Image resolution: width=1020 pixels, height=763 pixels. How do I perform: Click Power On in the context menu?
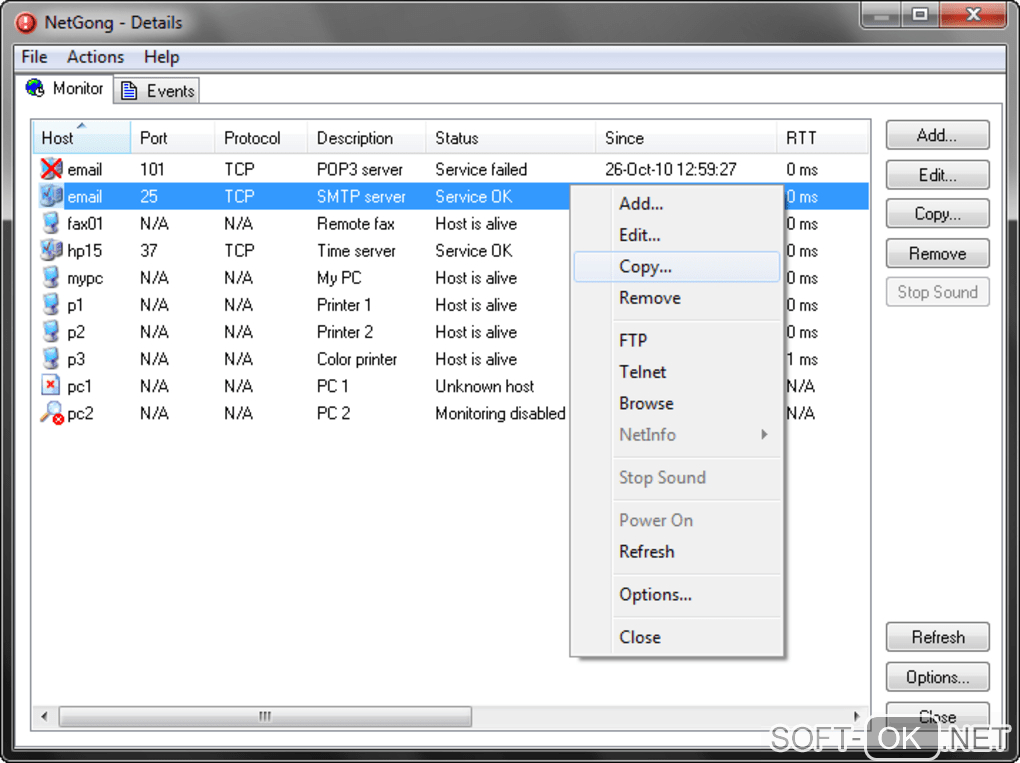click(677, 520)
